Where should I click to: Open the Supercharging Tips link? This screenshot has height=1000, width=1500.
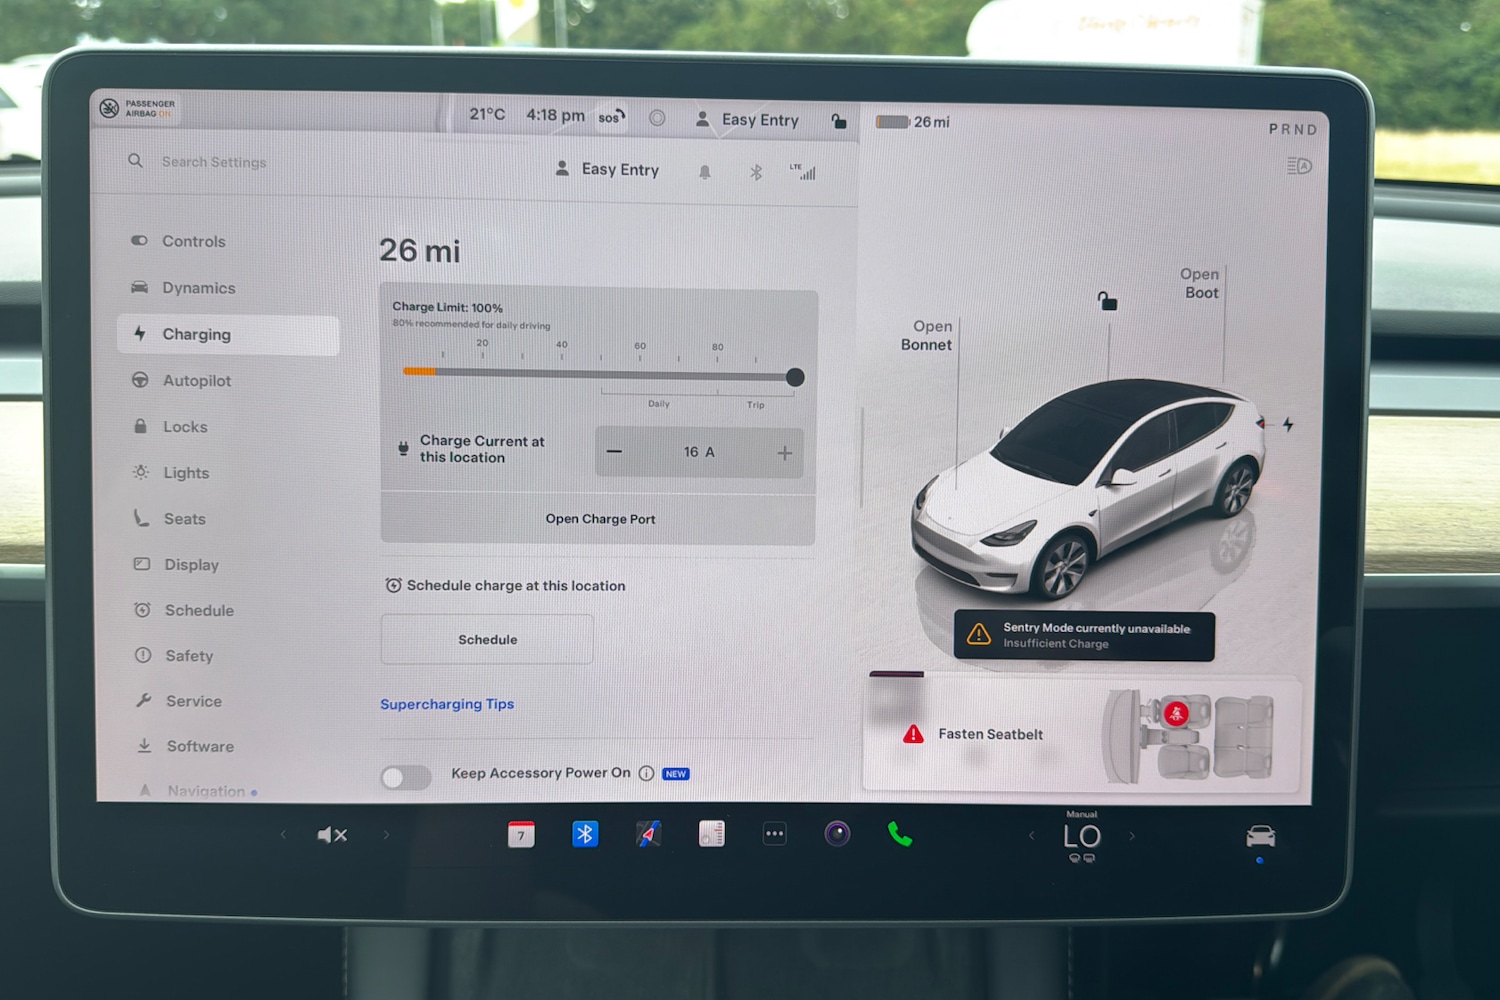(447, 704)
